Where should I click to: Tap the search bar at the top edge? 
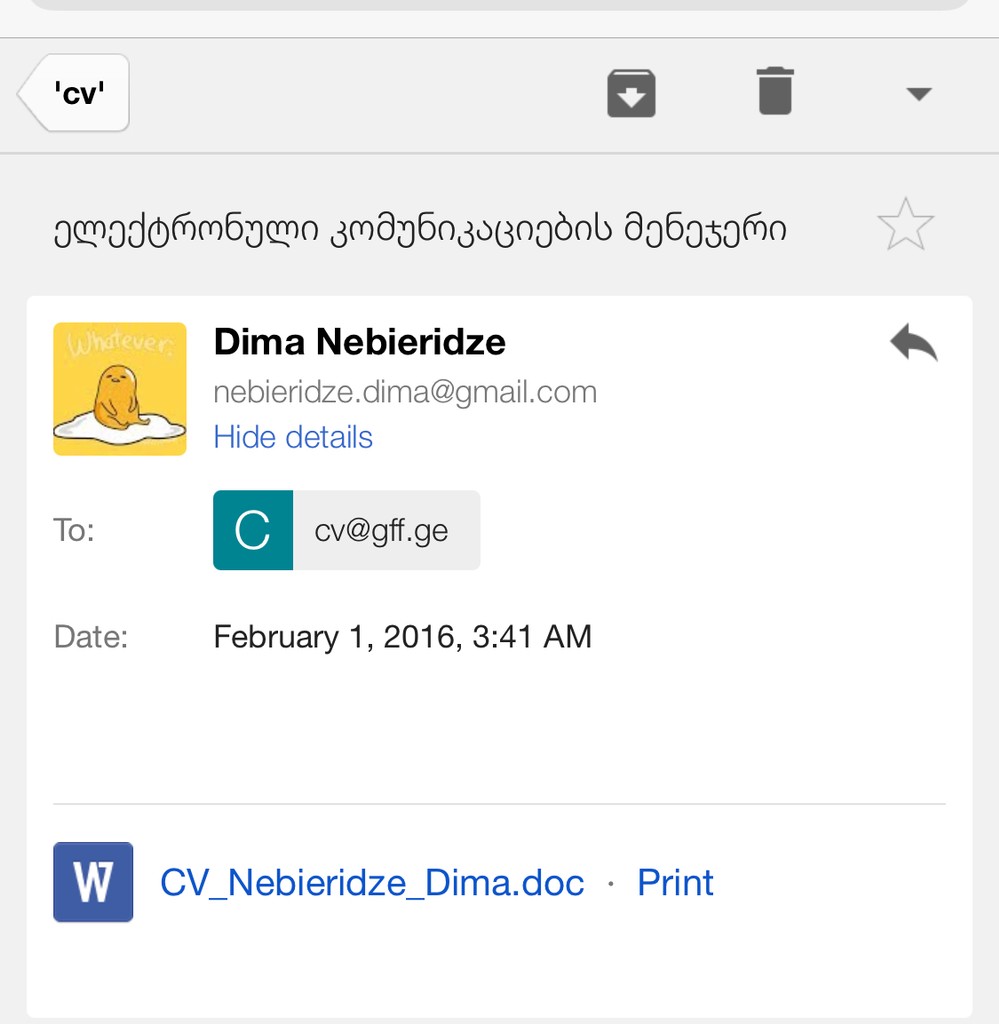click(500, 5)
